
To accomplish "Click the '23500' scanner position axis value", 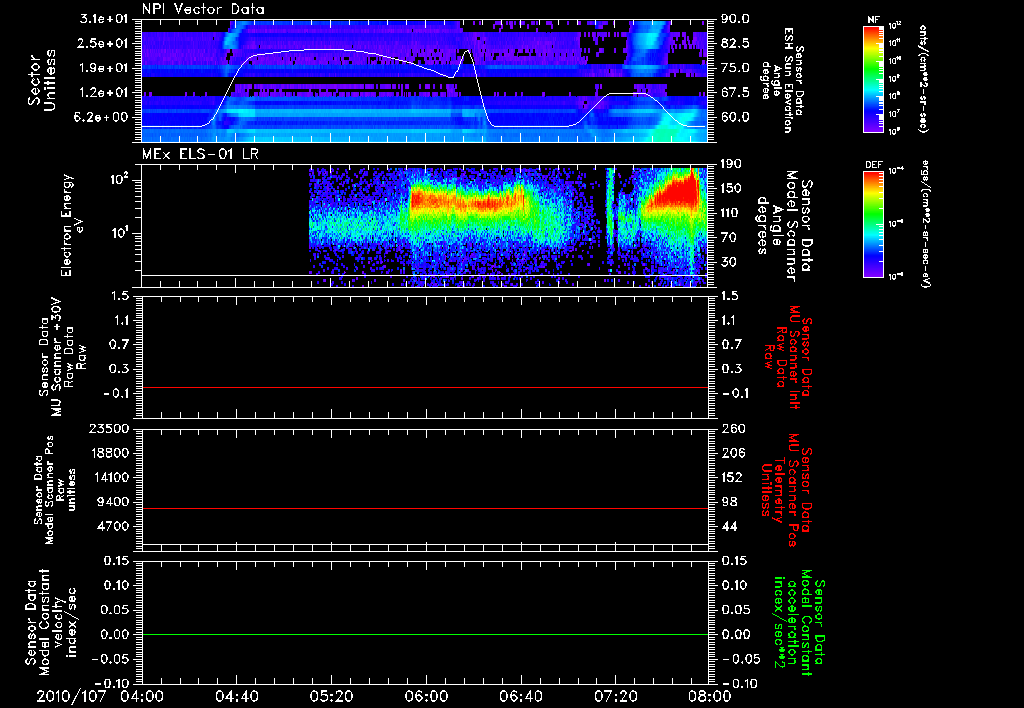I will pos(110,428).
